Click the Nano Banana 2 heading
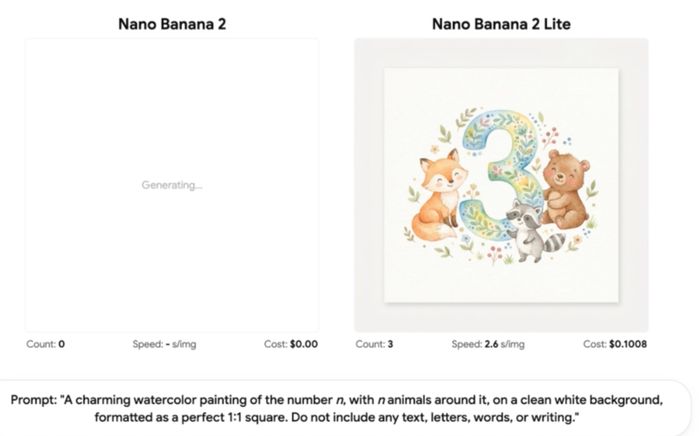 [172, 24]
